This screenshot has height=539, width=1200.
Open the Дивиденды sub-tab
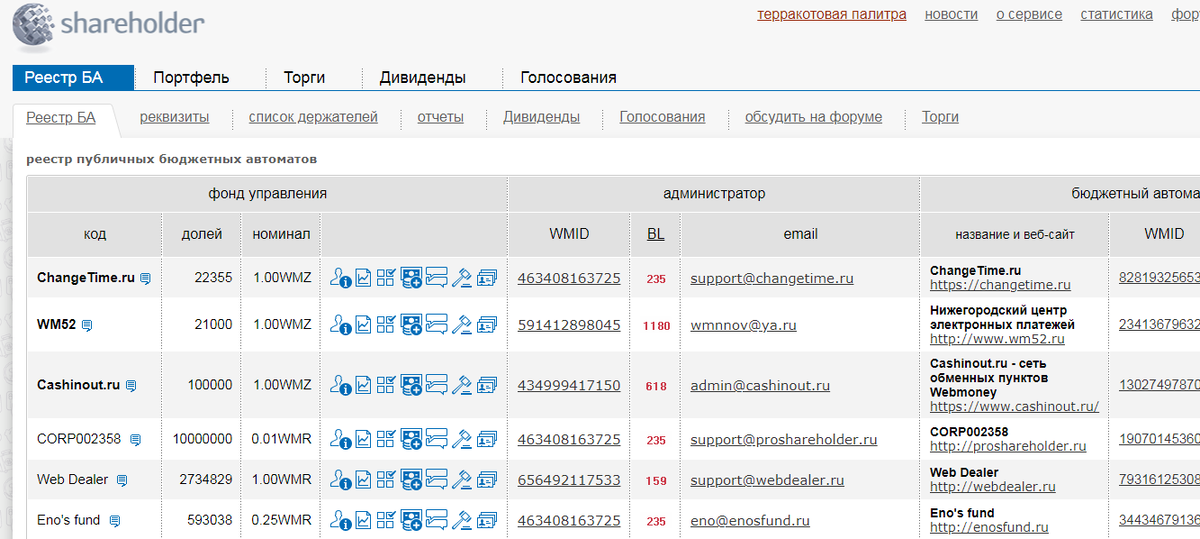(541, 117)
